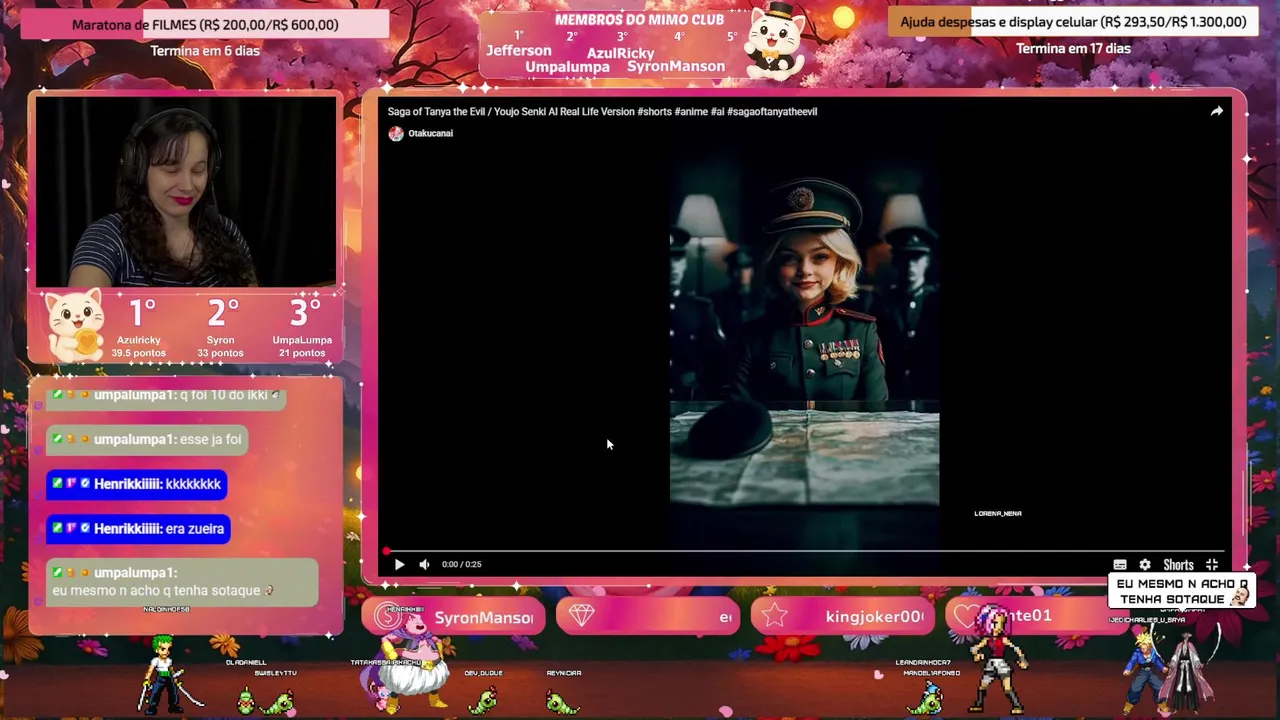Click the "eu mesmo n acho q tenha sotaque" chat message
This screenshot has height=720, width=1280.
[x=182, y=582]
